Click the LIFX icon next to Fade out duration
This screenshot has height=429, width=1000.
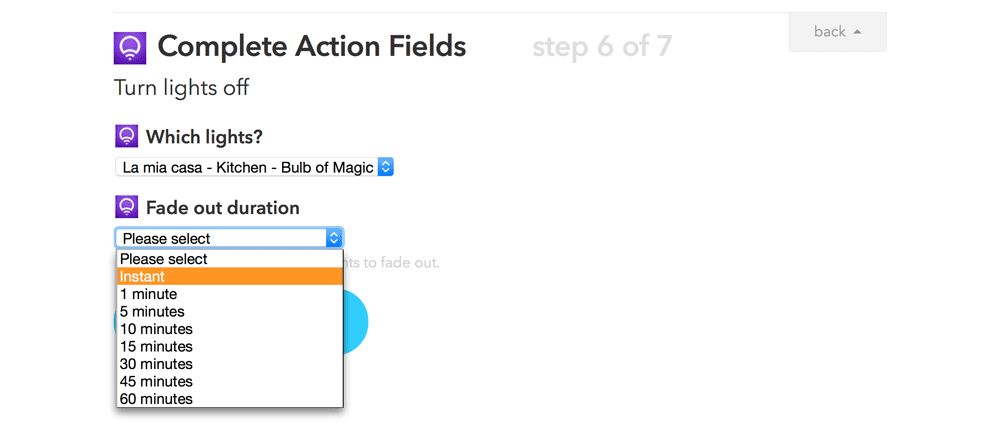click(126, 208)
